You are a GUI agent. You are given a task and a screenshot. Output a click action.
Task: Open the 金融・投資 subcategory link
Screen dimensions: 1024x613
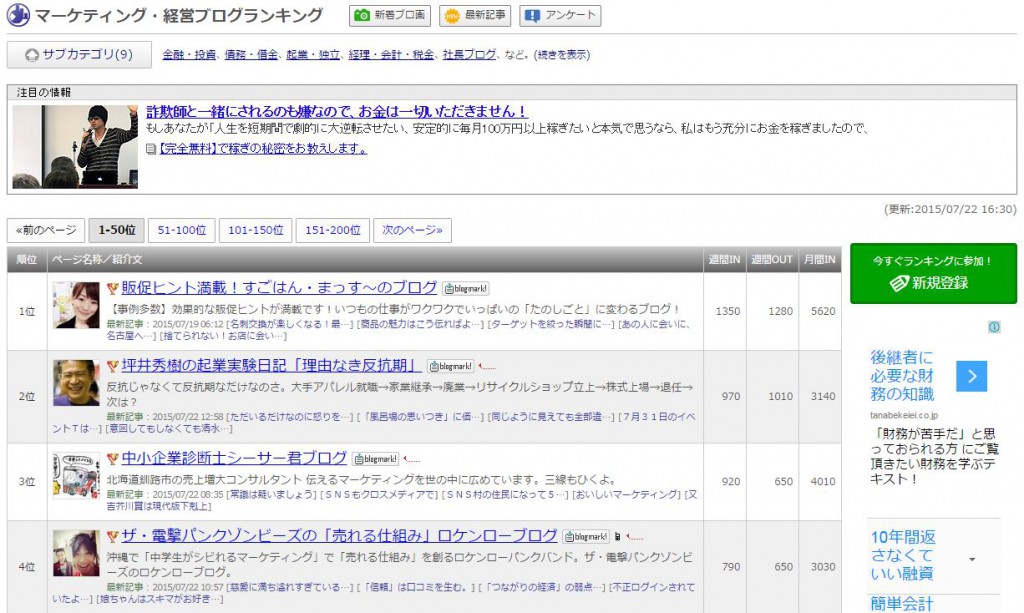pyautogui.click(x=189, y=55)
